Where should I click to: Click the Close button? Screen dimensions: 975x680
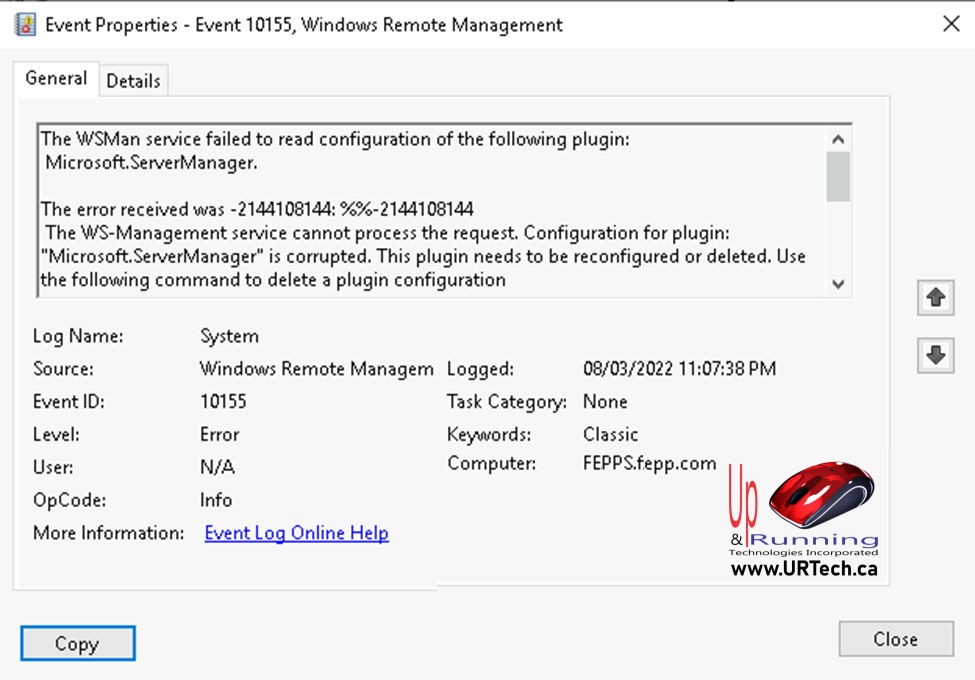(x=894, y=639)
